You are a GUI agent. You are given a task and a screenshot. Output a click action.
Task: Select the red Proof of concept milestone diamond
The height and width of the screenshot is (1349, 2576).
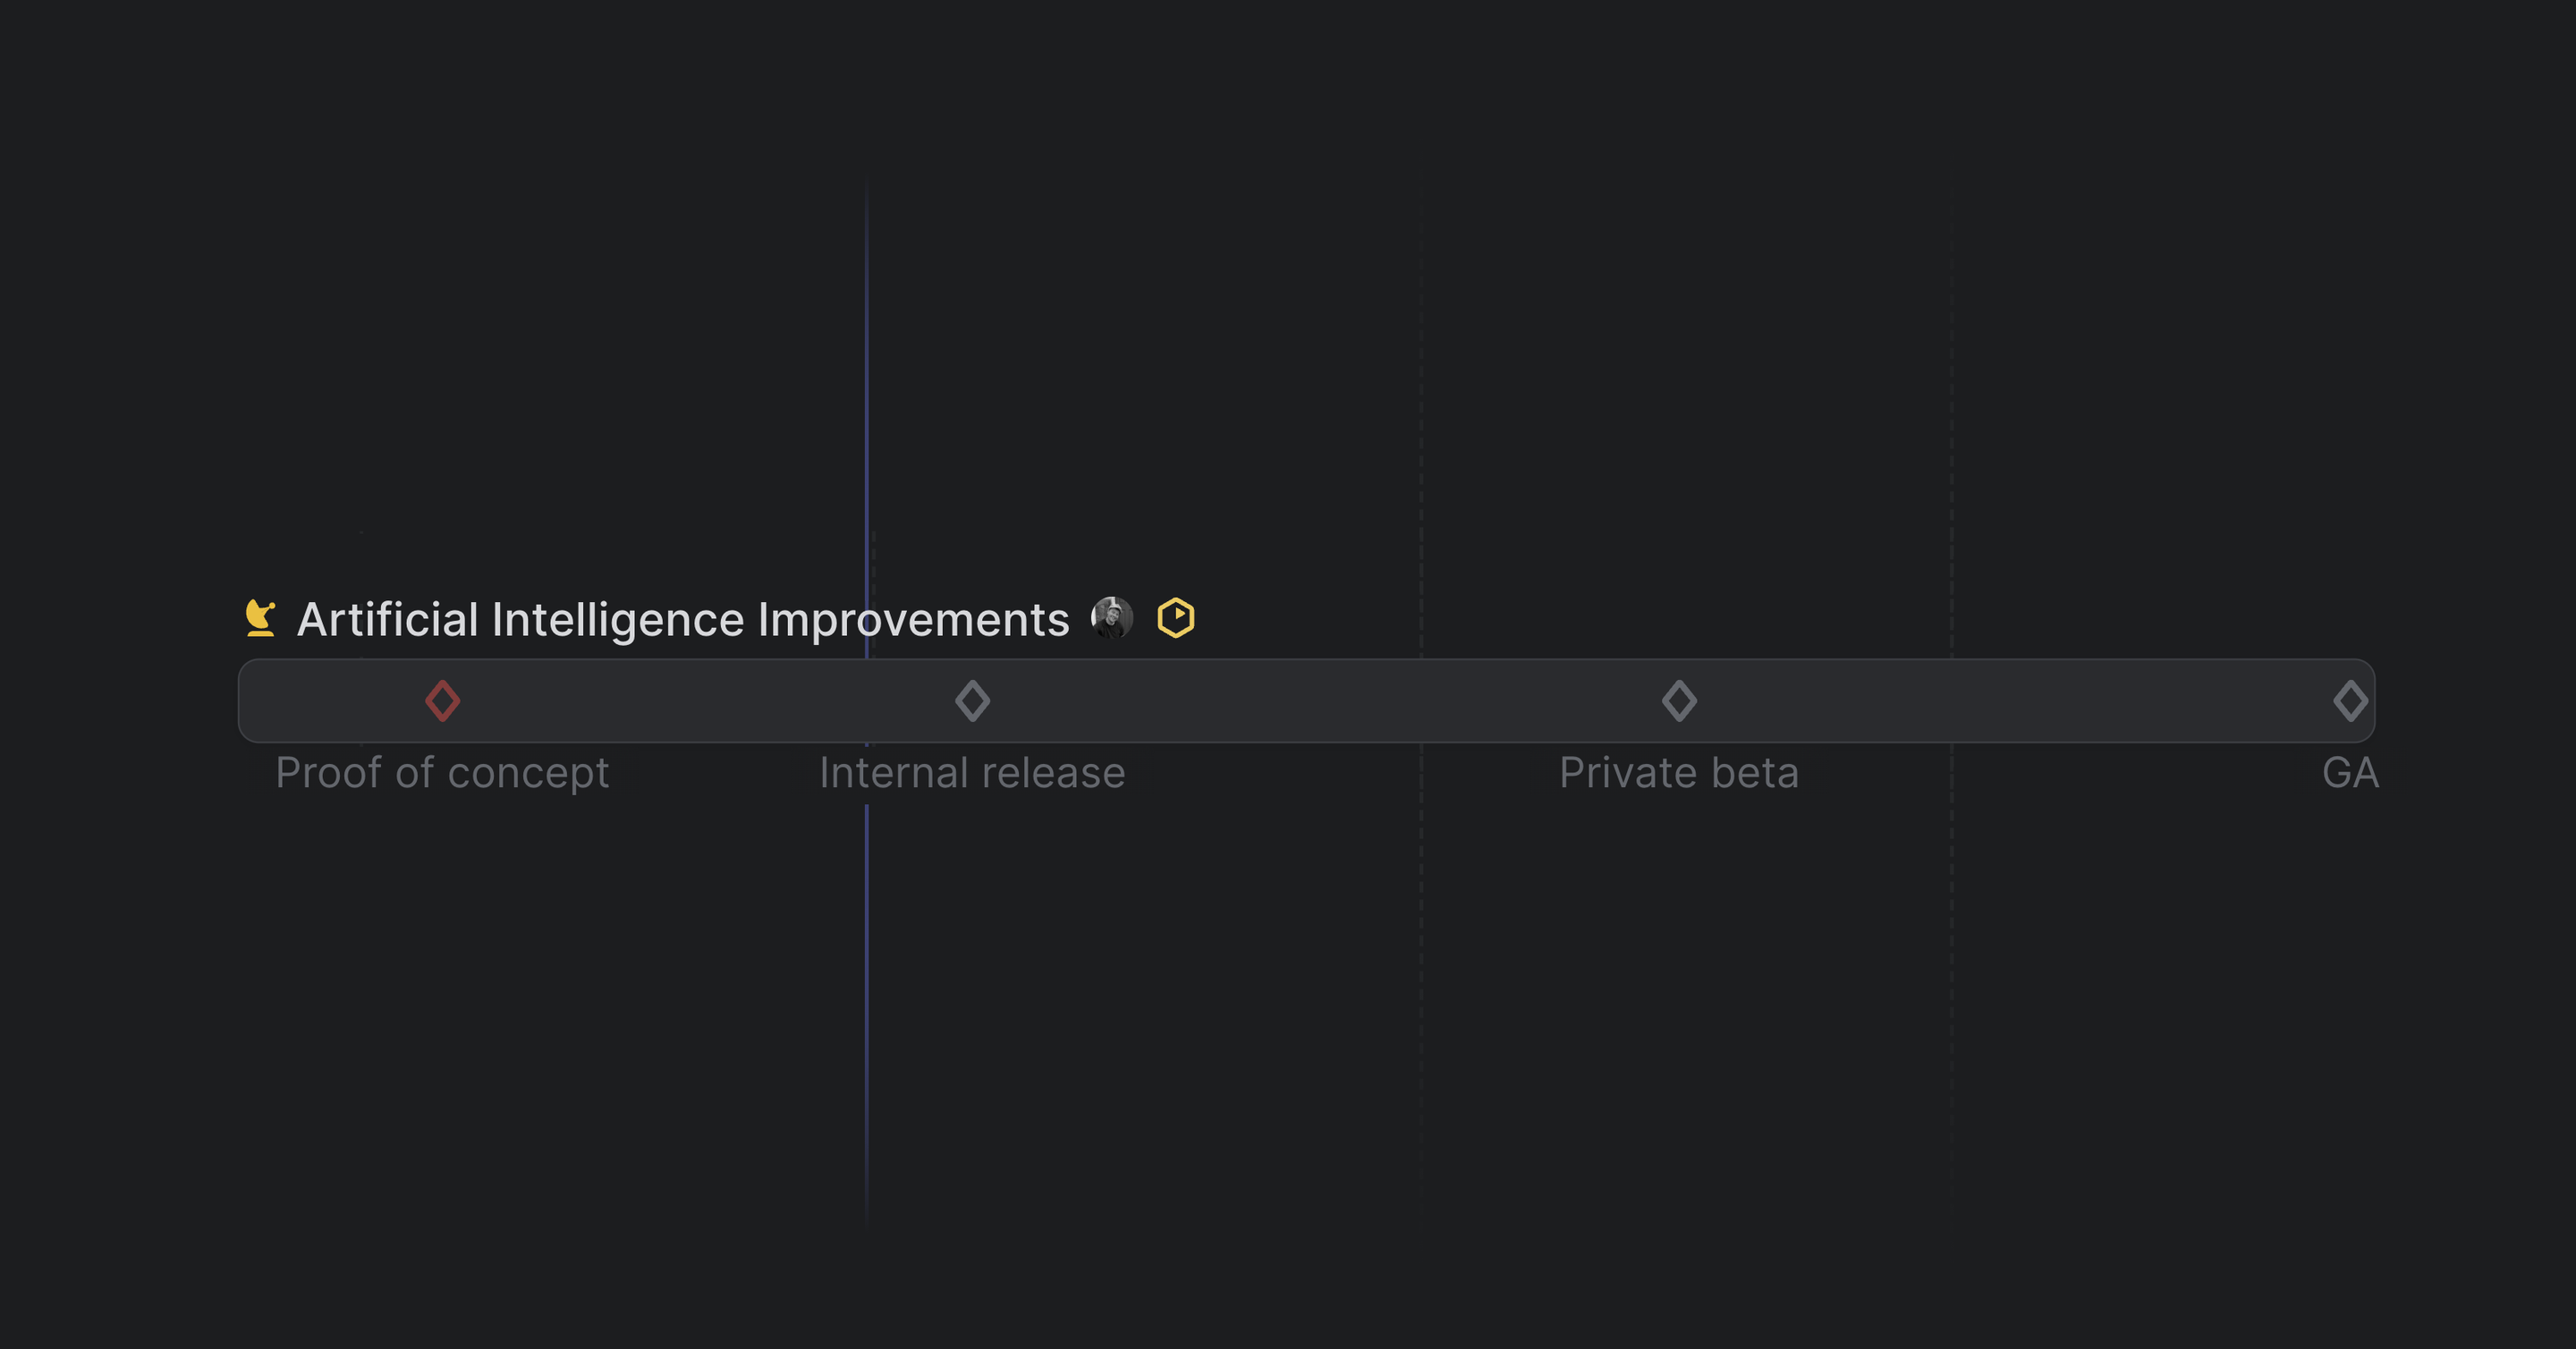coord(442,701)
